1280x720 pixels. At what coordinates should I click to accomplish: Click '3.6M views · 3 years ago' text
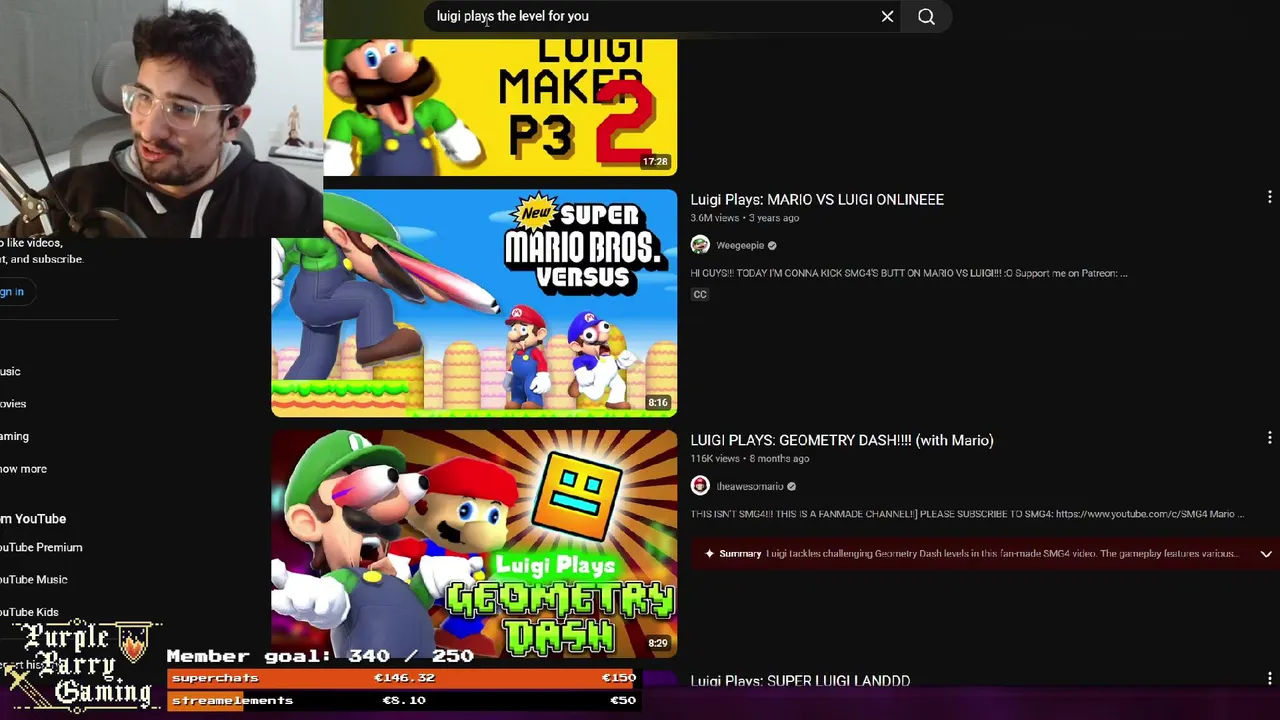745,218
